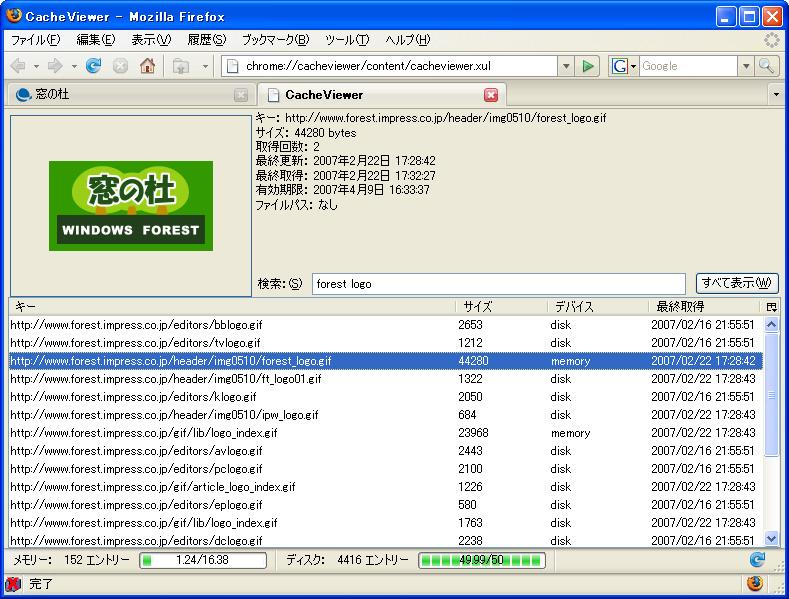789x599 pixels.
Task: Click the activity throbber icon
Action: pyautogui.click(x=771, y=40)
